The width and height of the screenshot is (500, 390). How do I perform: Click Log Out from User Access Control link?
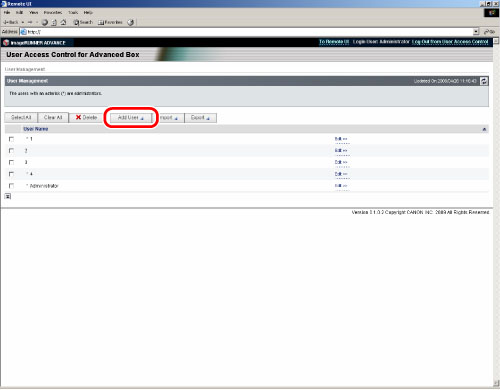click(x=450, y=42)
